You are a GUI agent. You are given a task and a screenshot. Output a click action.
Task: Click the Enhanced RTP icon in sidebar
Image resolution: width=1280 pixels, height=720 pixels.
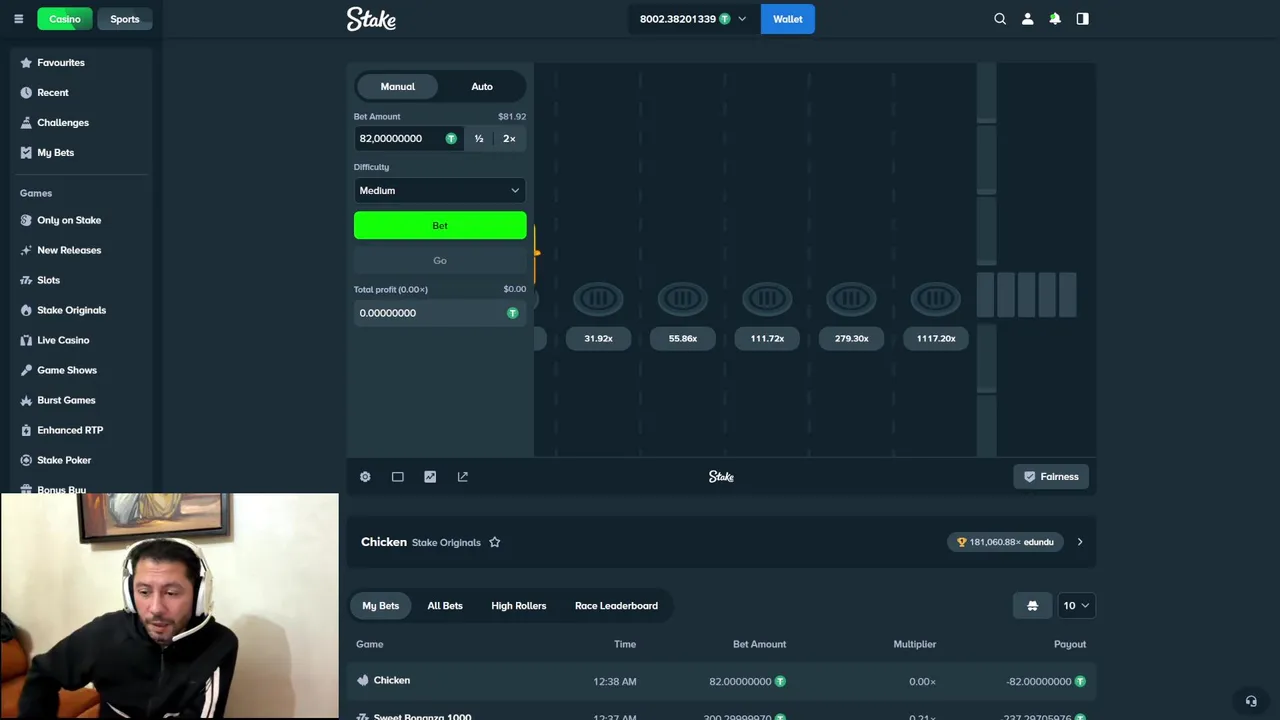(27, 430)
